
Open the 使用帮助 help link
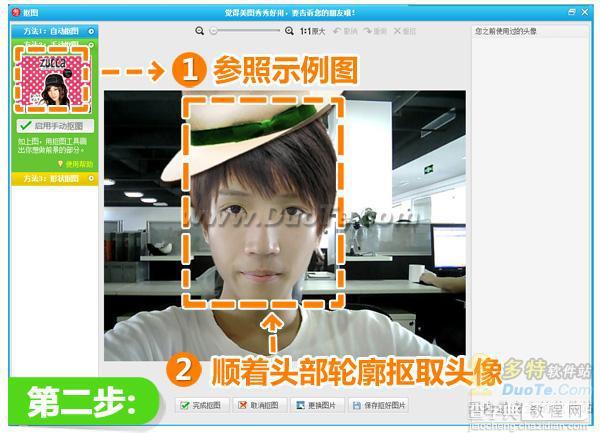76,164
